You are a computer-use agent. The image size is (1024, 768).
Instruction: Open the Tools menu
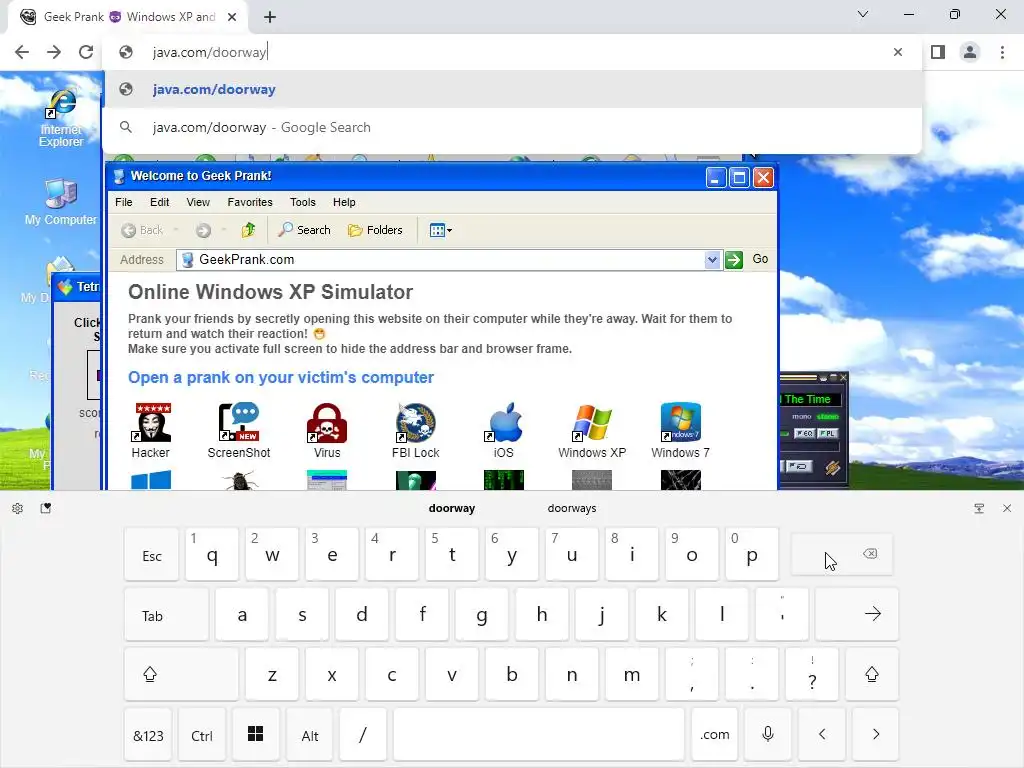pos(303,202)
